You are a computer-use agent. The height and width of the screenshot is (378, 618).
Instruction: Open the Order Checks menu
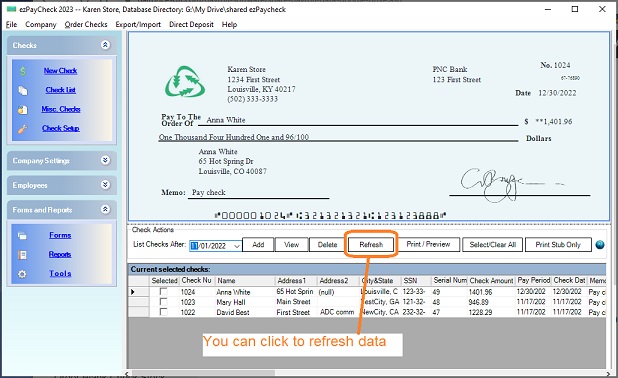pyautogui.click(x=86, y=24)
